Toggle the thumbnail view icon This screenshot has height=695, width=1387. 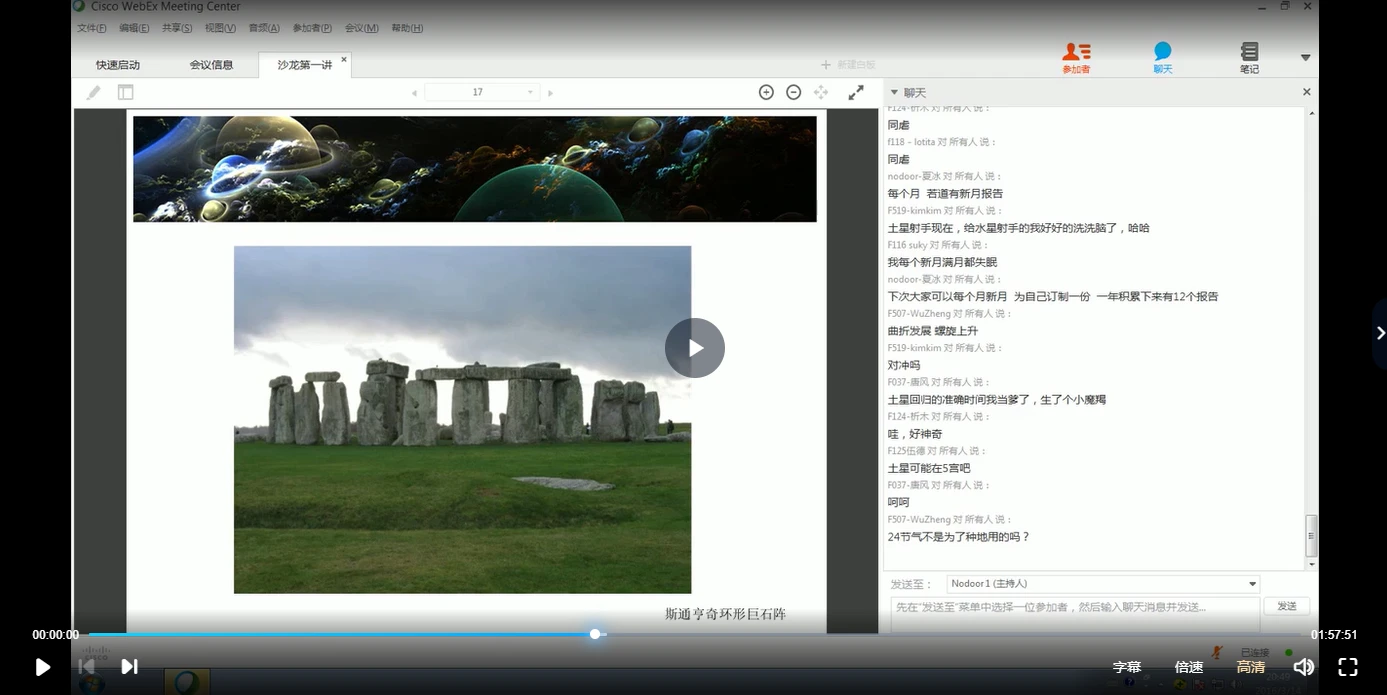tap(125, 92)
